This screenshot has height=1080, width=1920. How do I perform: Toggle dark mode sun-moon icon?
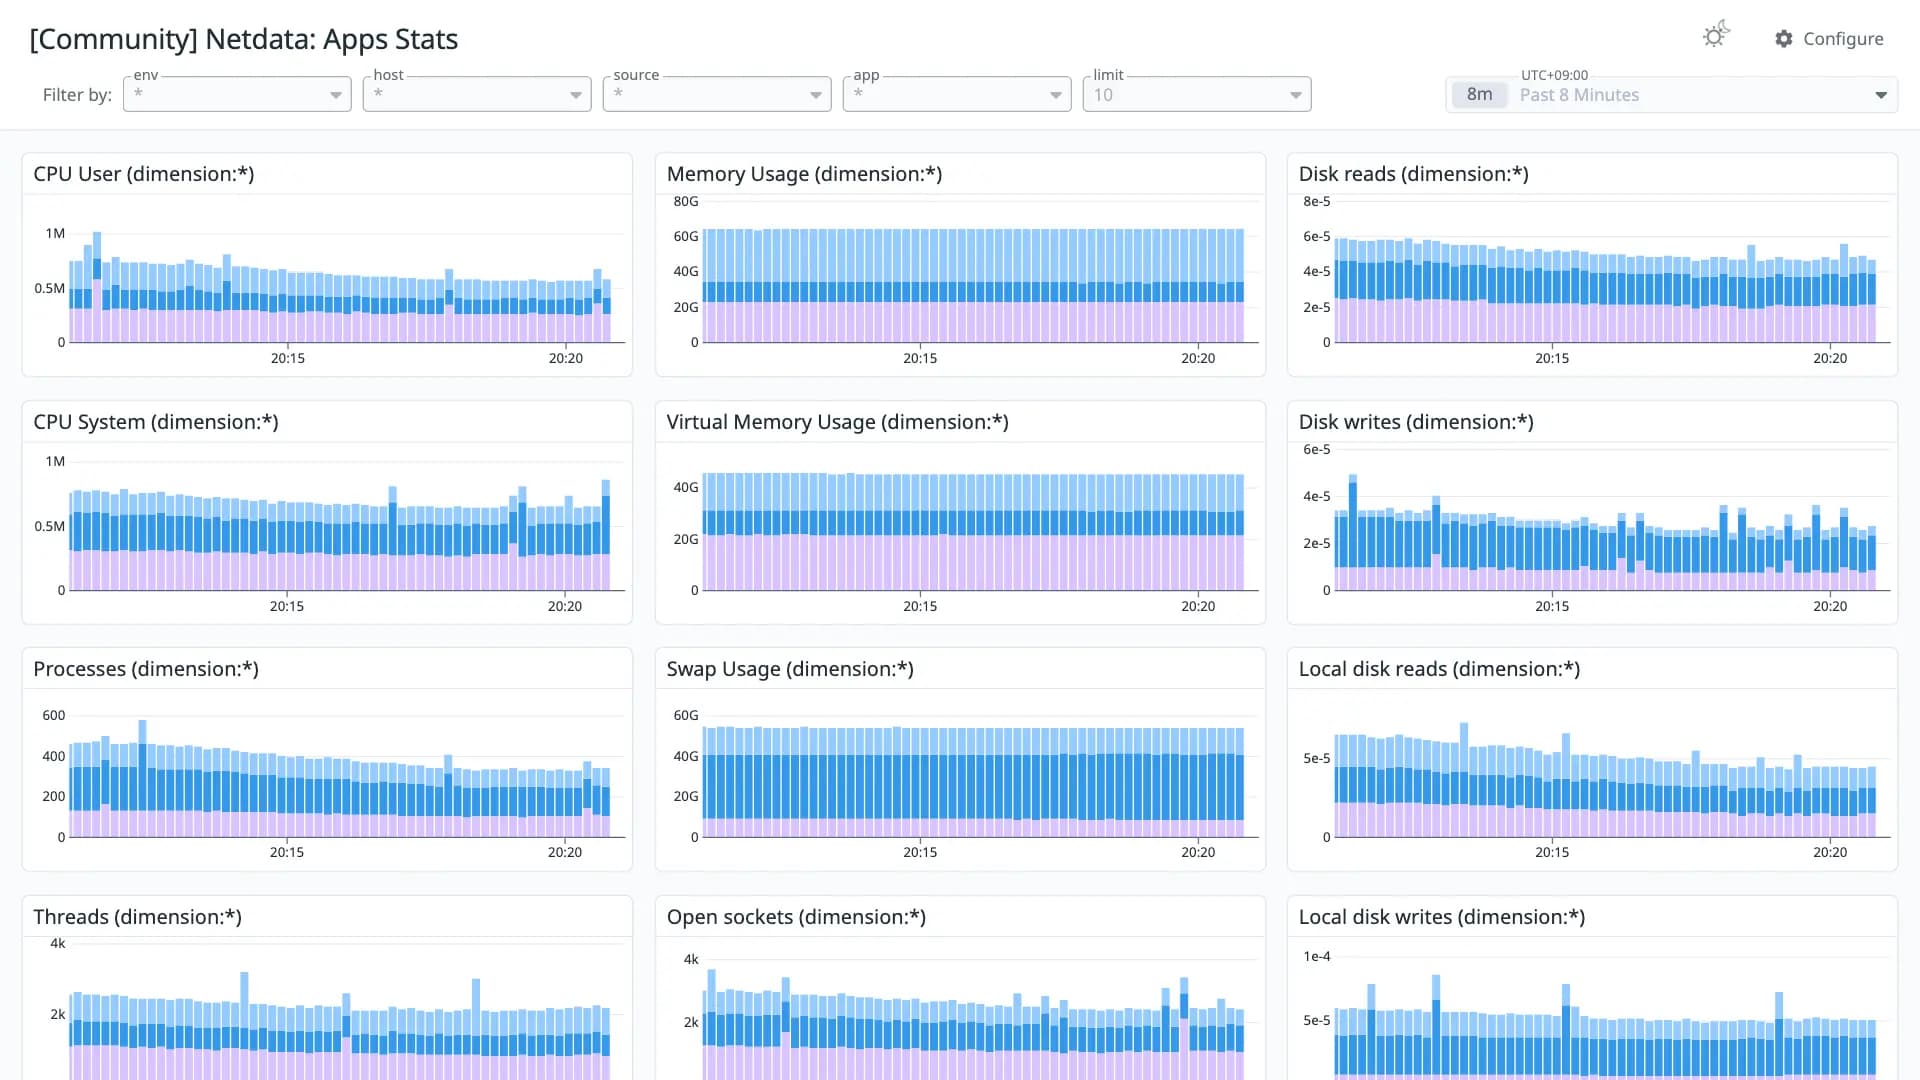coord(1716,36)
